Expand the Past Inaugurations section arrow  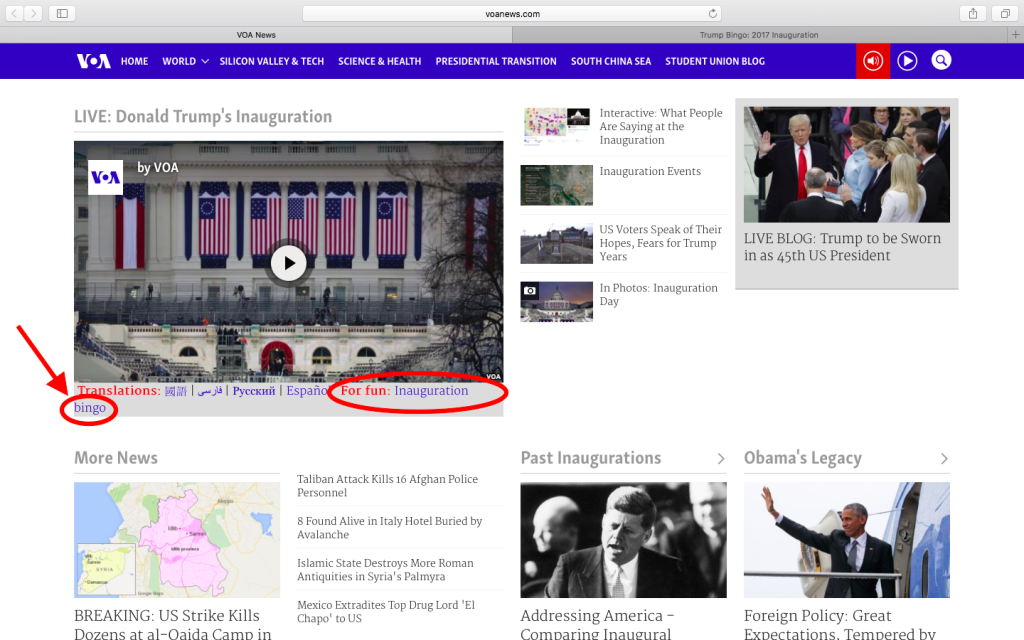click(721, 458)
